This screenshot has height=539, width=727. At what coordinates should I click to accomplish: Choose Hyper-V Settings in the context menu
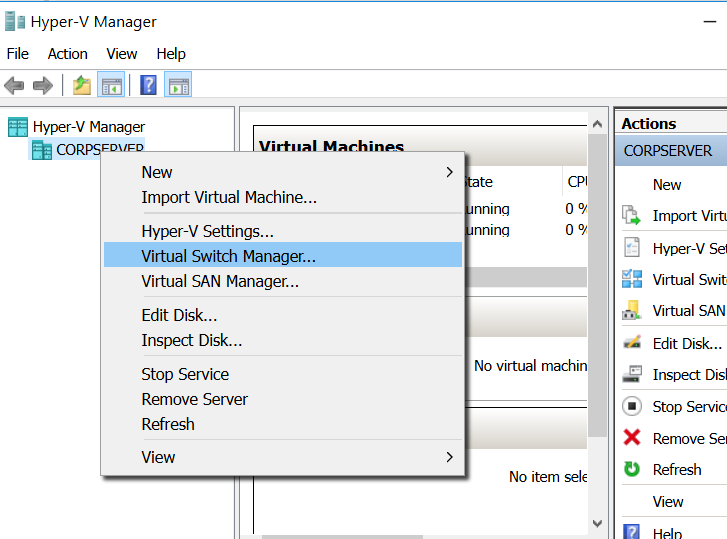(x=207, y=231)
